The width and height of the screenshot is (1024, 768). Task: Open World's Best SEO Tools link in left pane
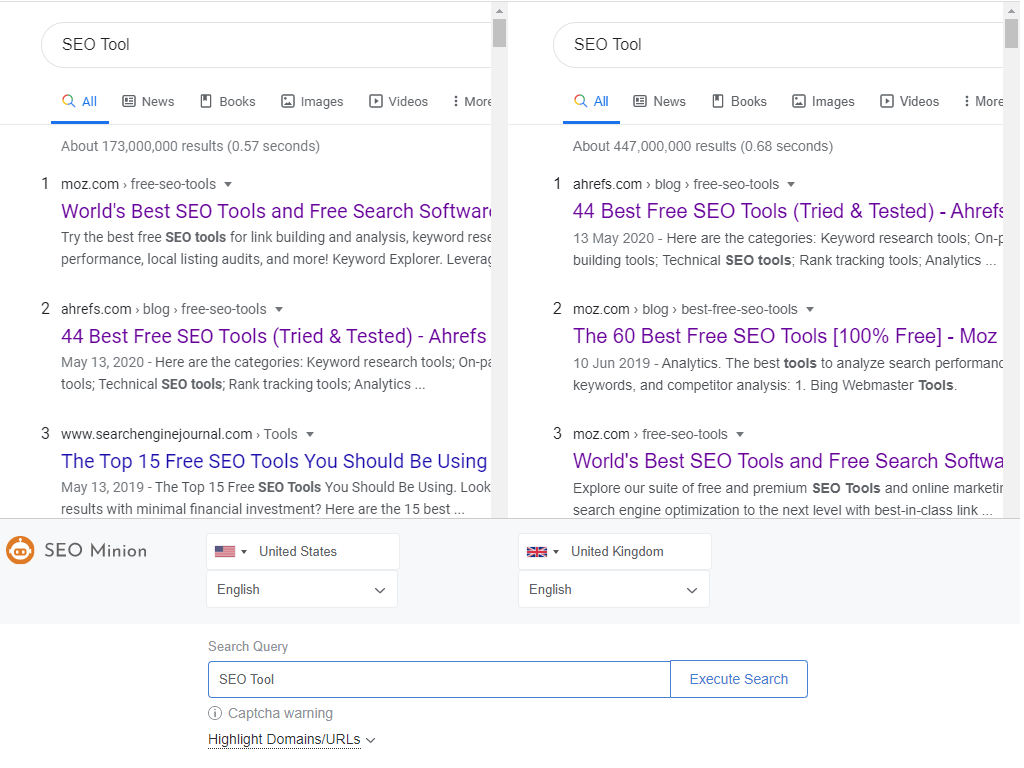pos(276,211)
